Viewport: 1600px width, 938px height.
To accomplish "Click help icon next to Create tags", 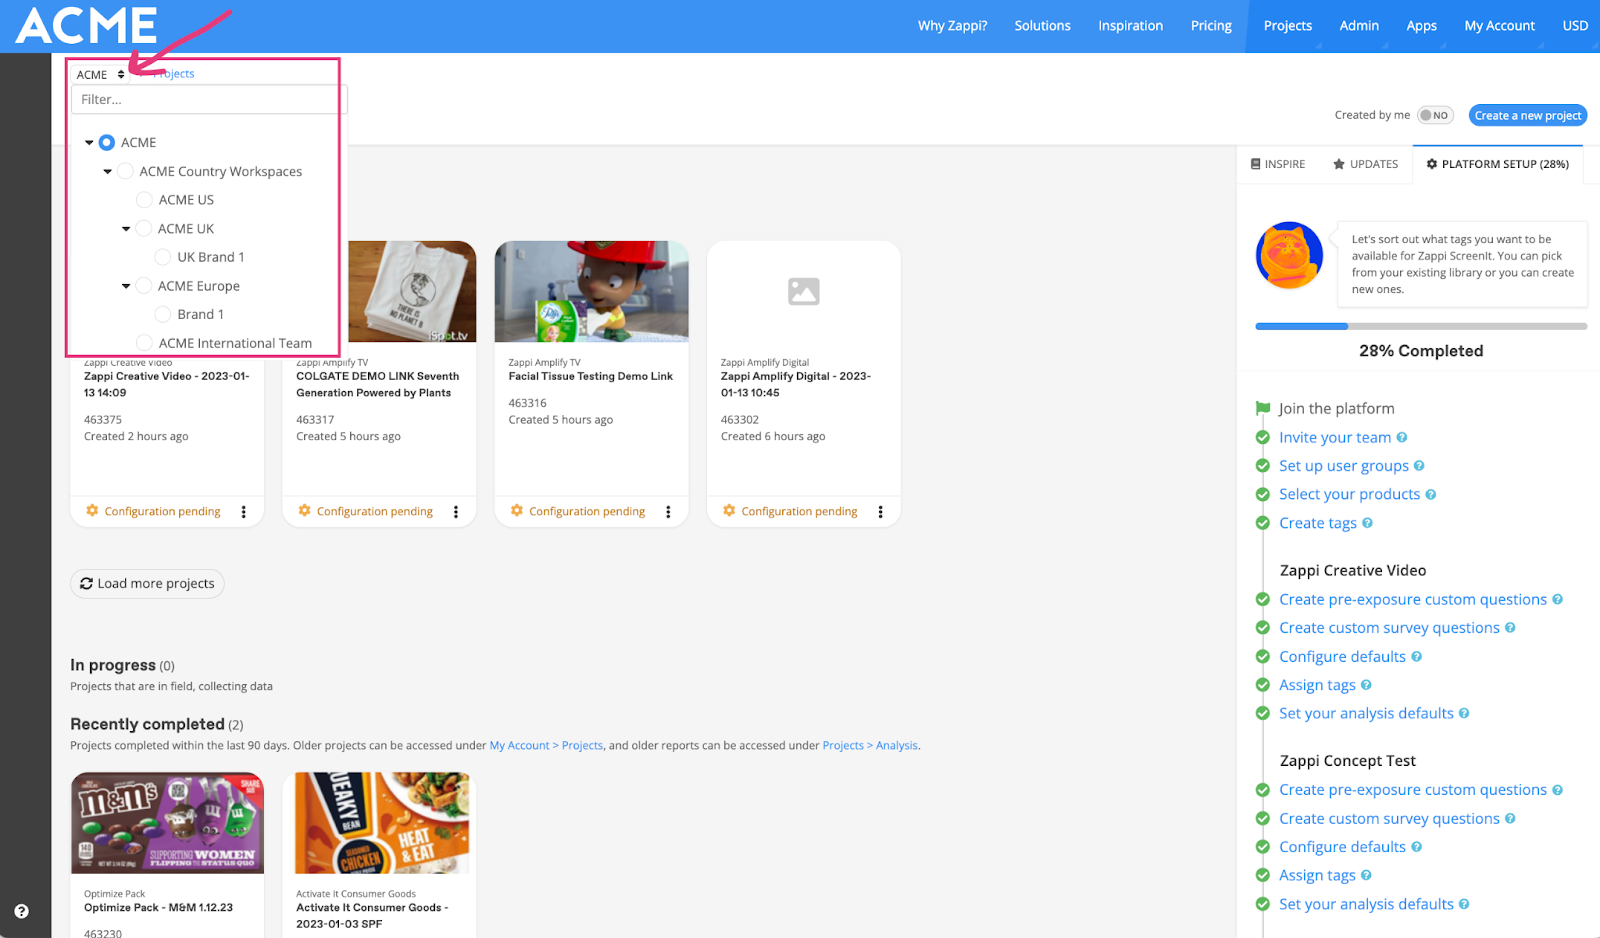I will tap(1367, 523).
